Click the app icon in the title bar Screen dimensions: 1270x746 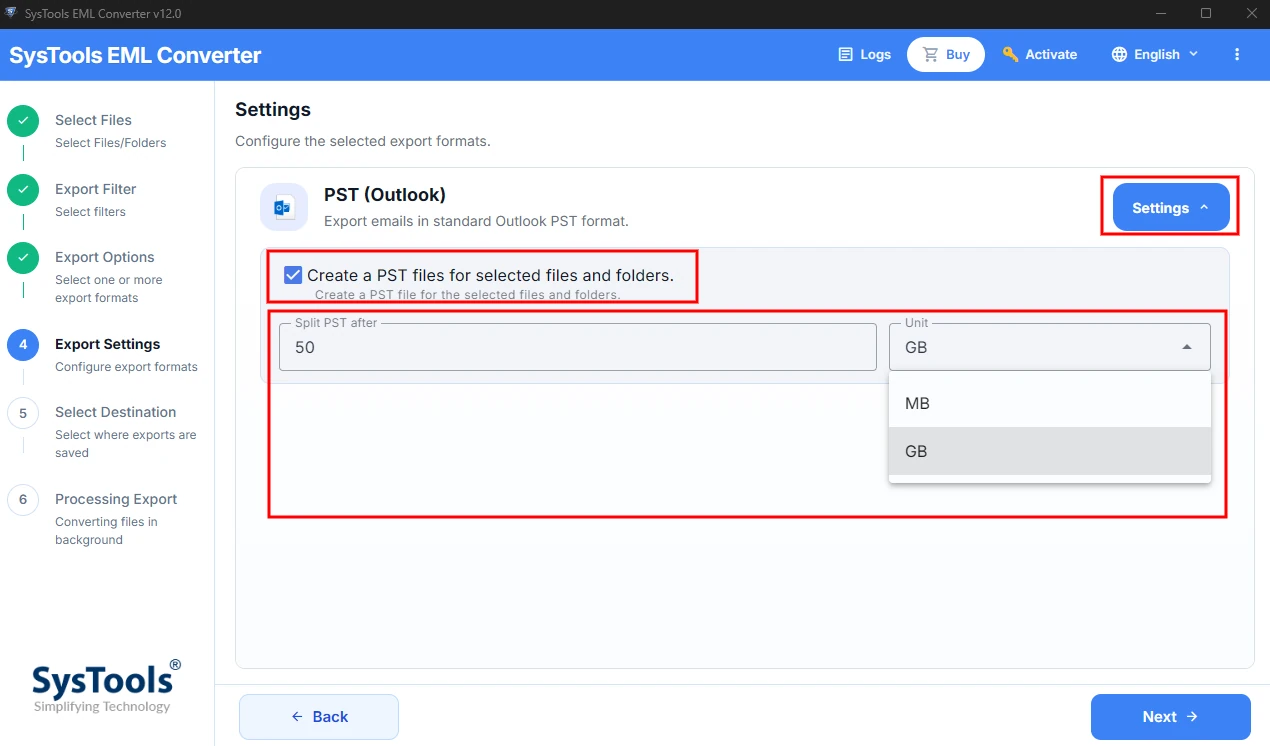[x=12, y=13]
